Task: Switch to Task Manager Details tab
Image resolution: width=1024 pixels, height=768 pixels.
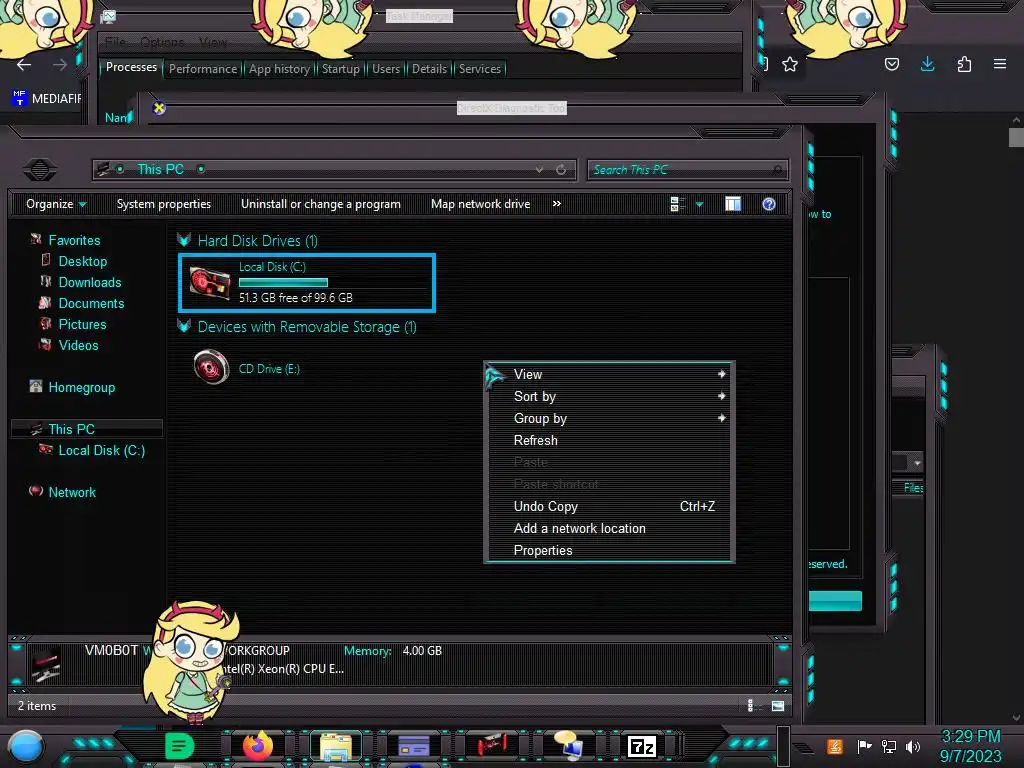Action: point(429,69)
